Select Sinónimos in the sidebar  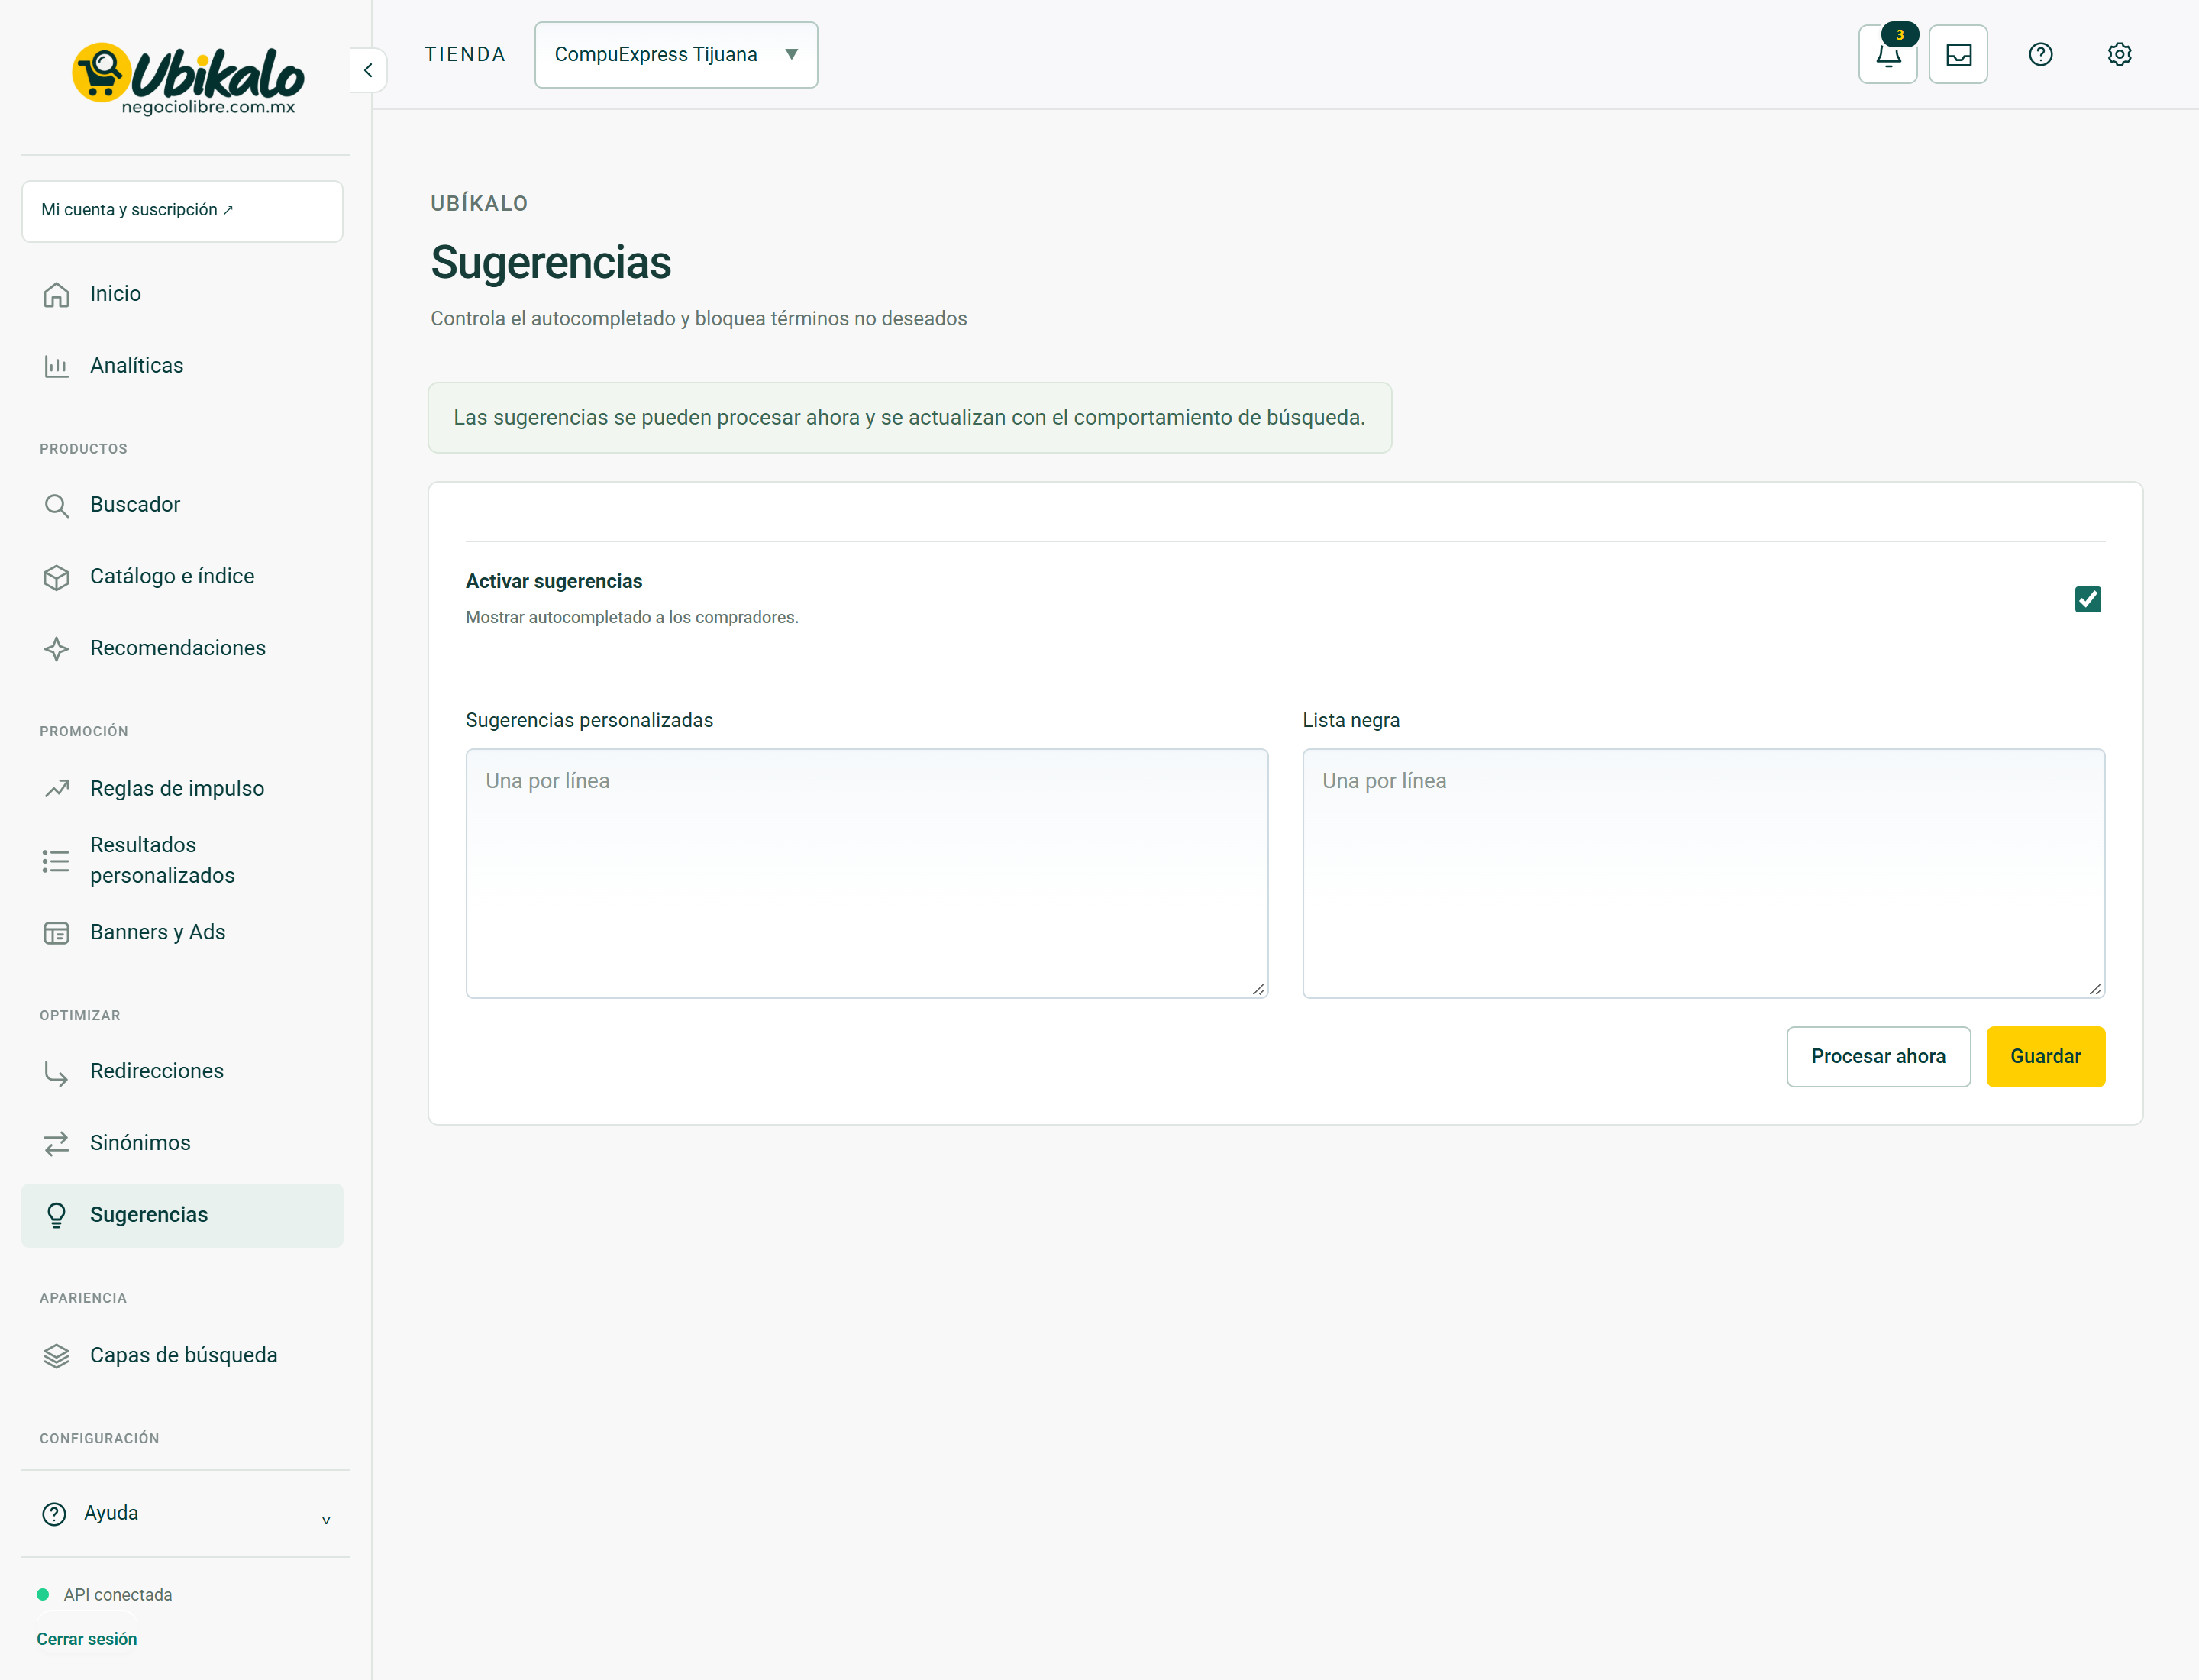[x=182, y=1143]
